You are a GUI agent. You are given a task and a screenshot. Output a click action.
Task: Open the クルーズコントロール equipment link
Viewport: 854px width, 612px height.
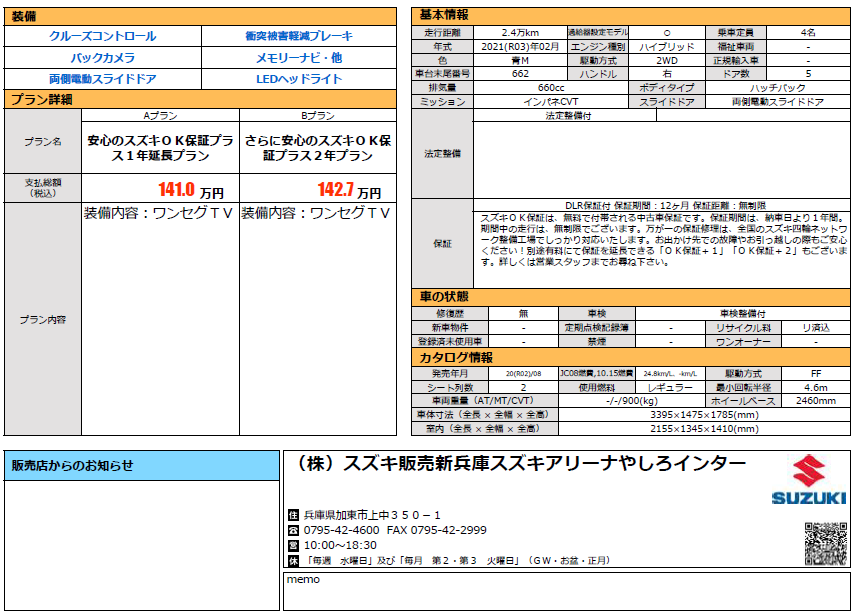tap(102, 36)
